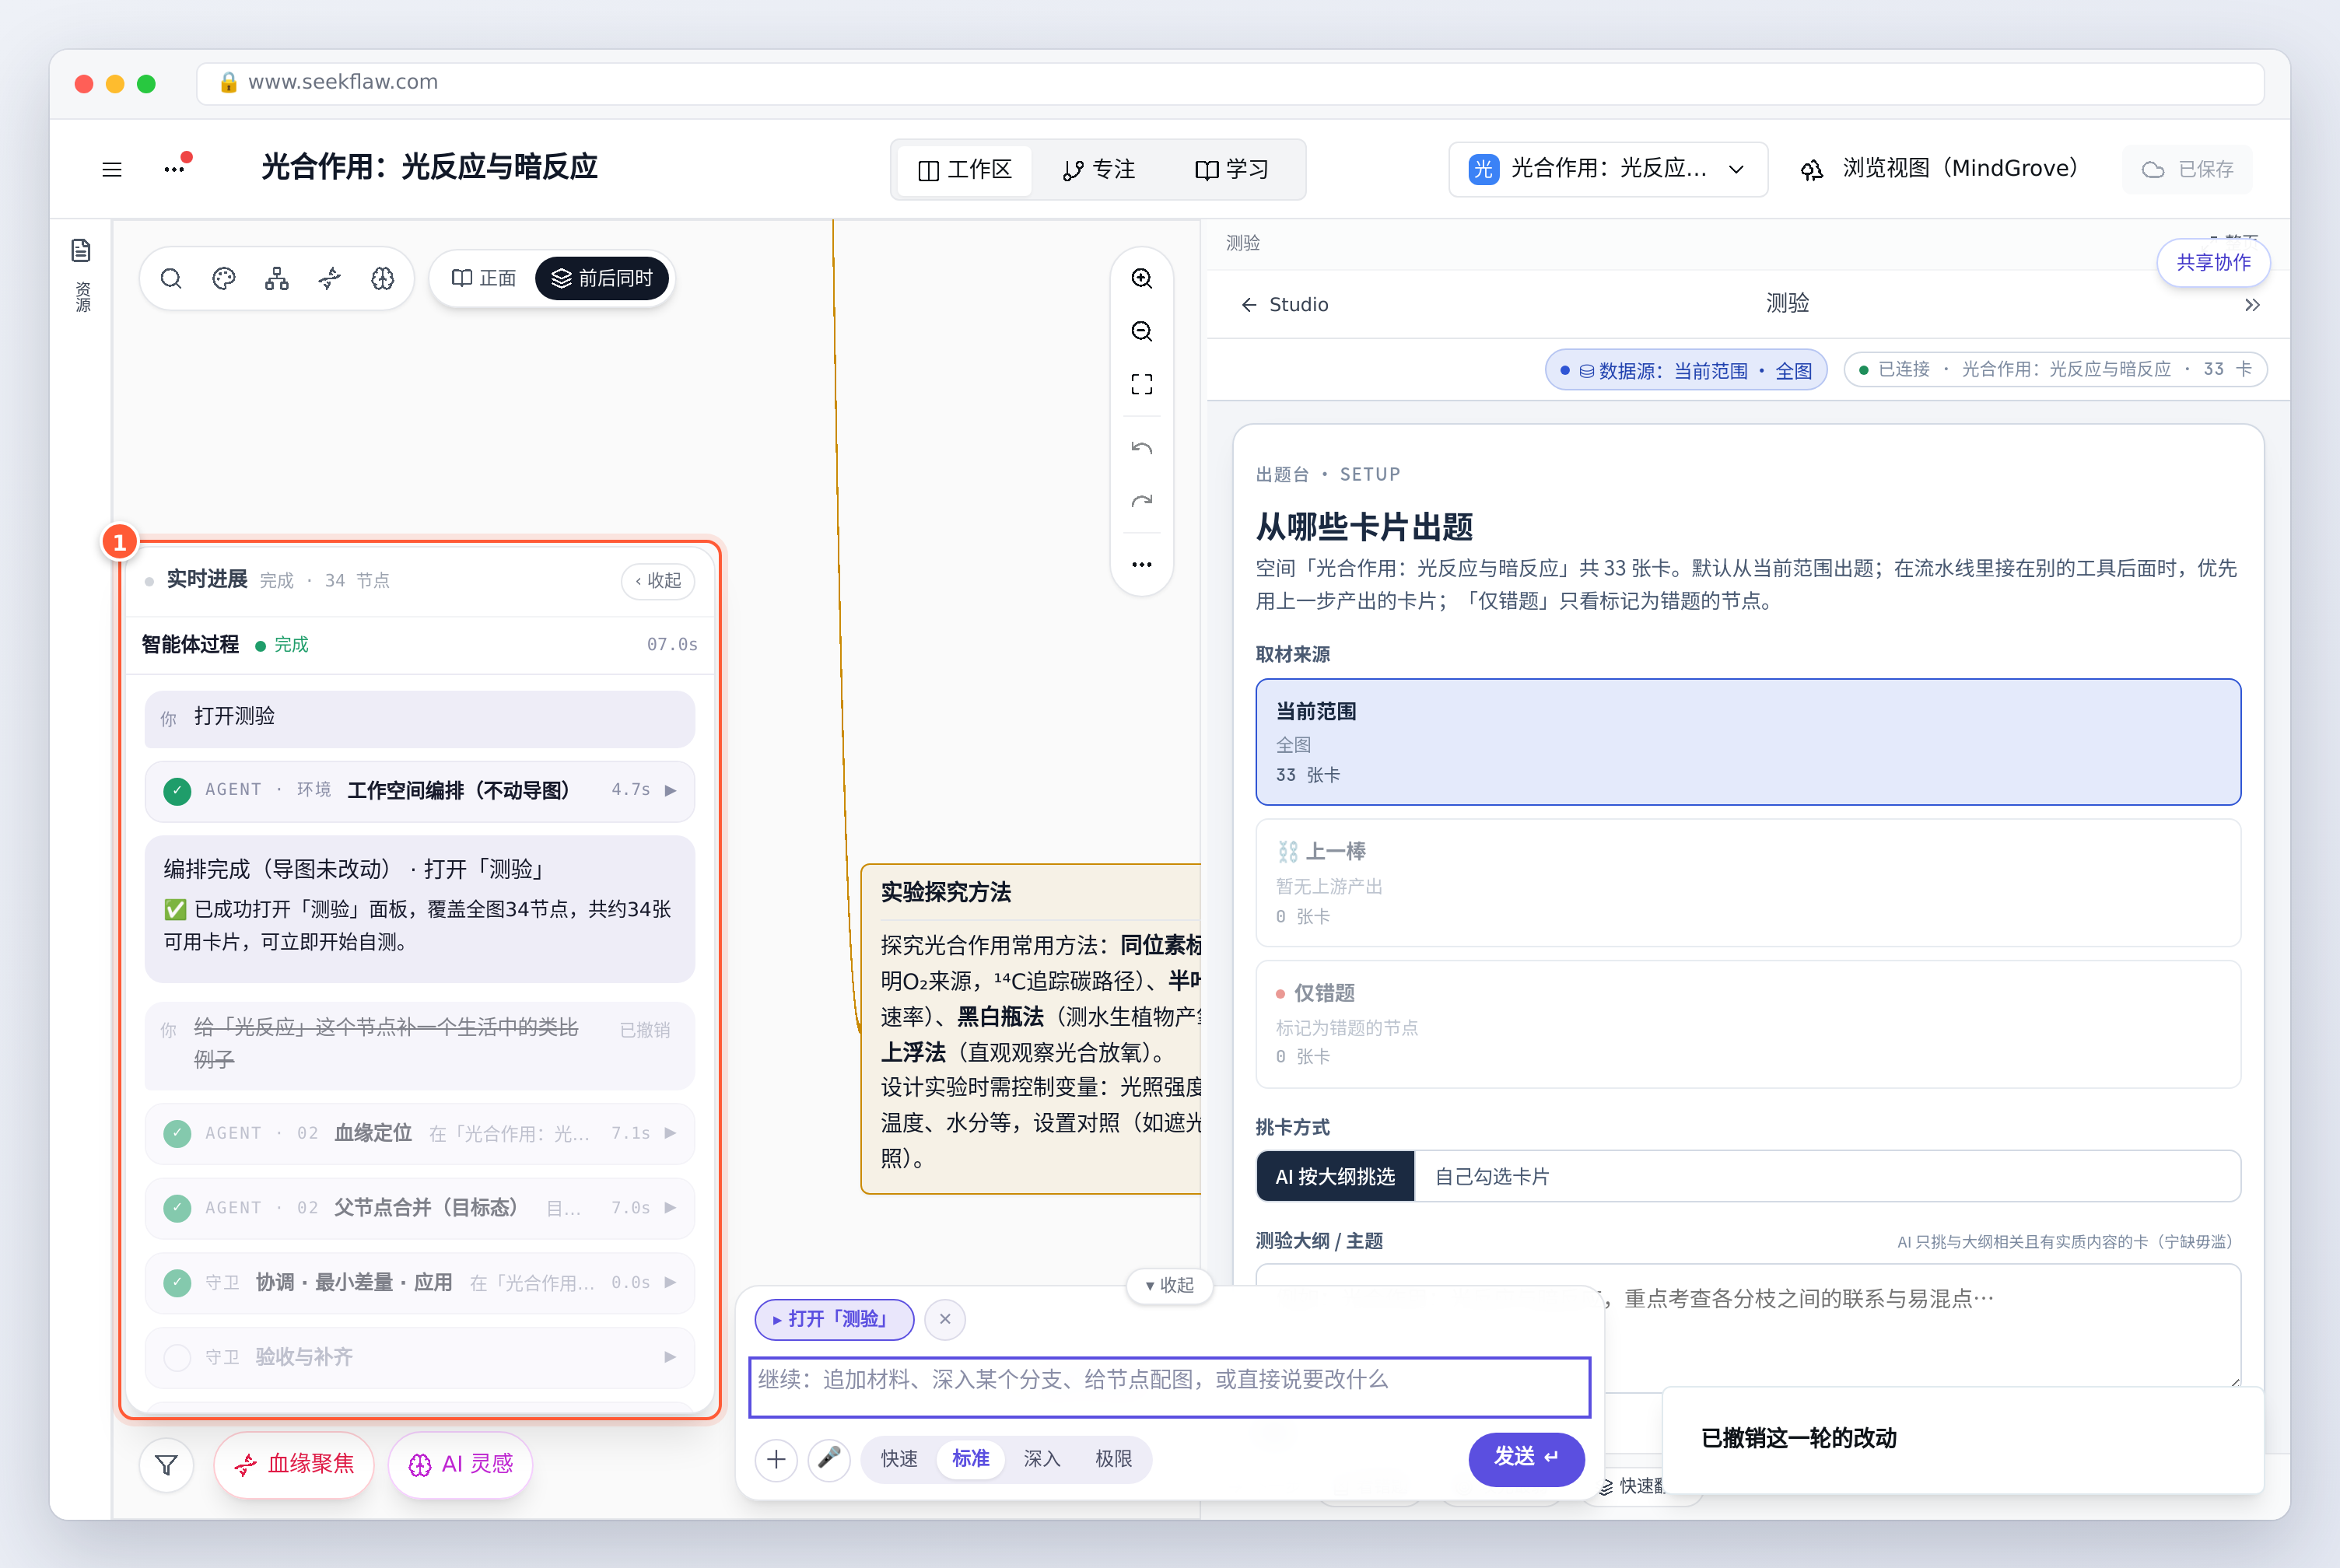Screen dimensions: 2340x1568
Task: Select 上一棒 as question source
Action: pyautogui.click(x=1747, y=883)
